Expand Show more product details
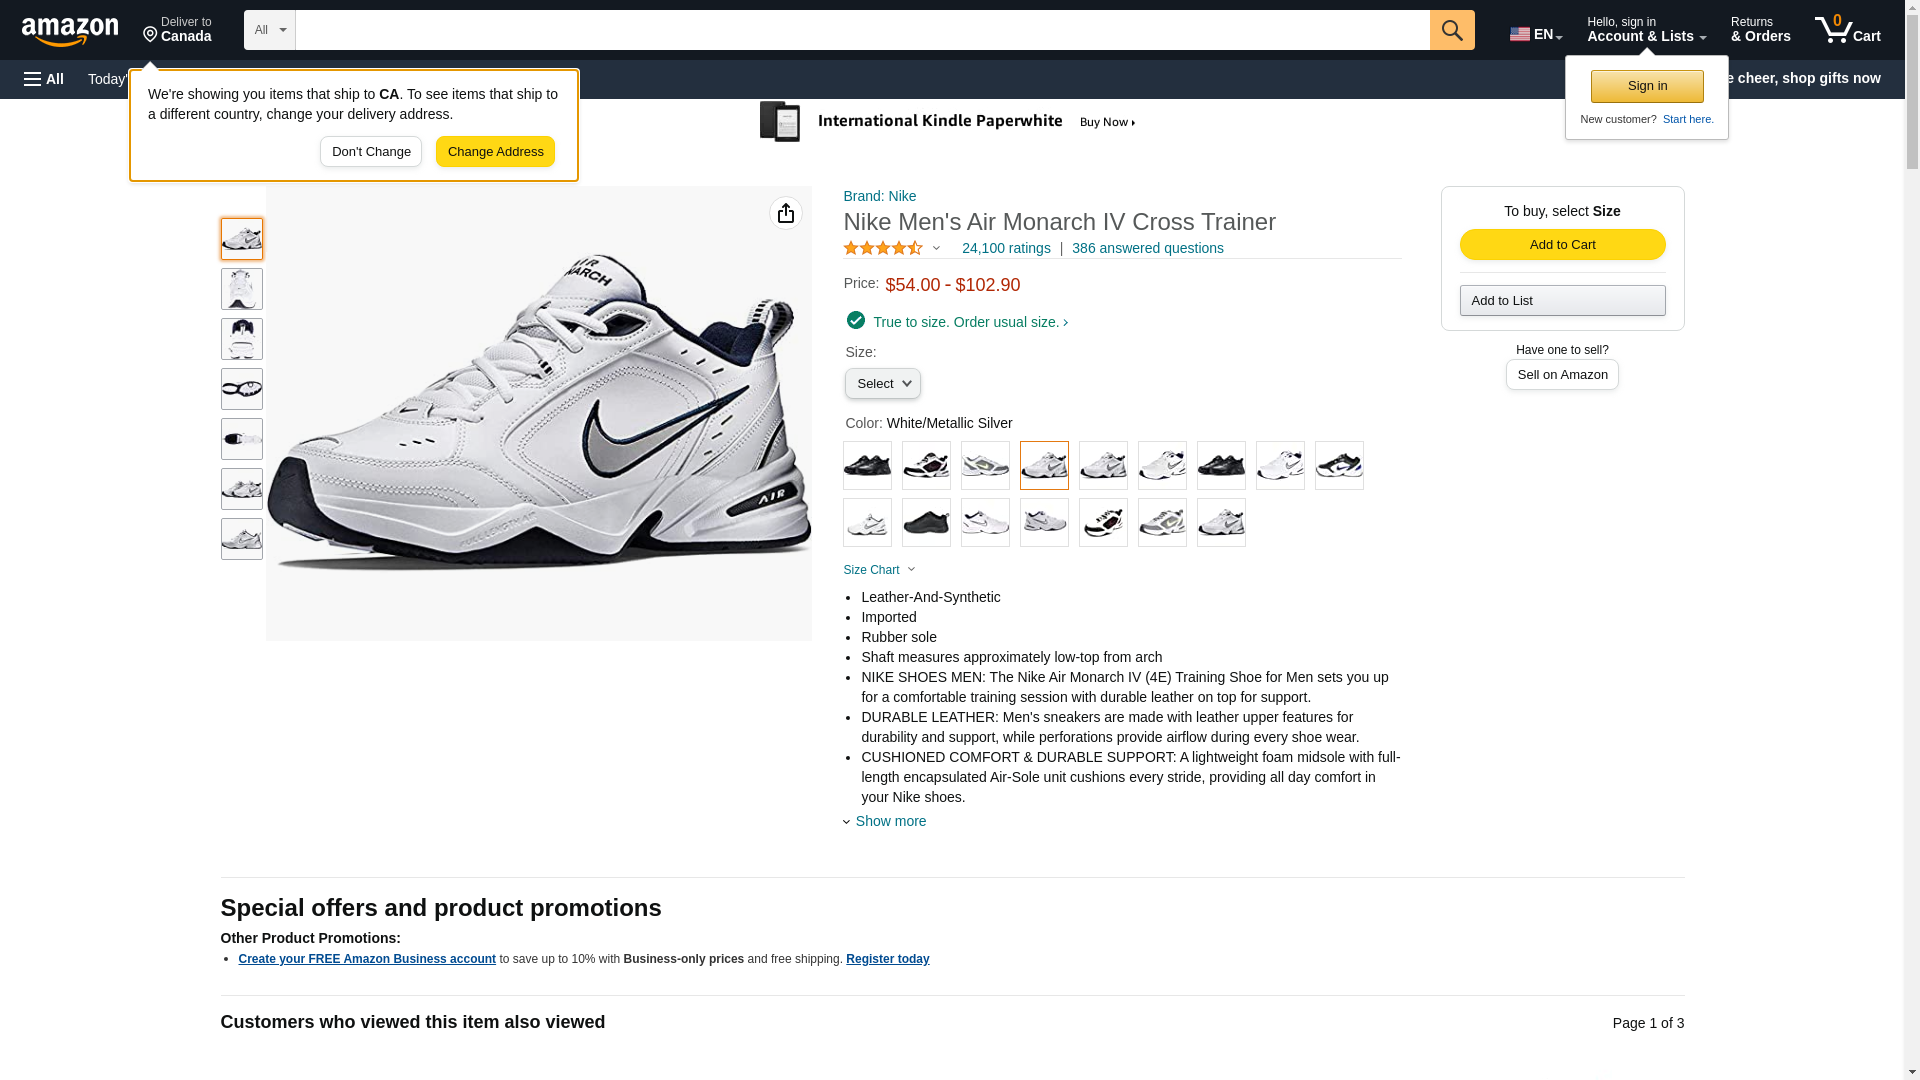This screenshot has height=1080, width=1920. (x=890, y=821)
